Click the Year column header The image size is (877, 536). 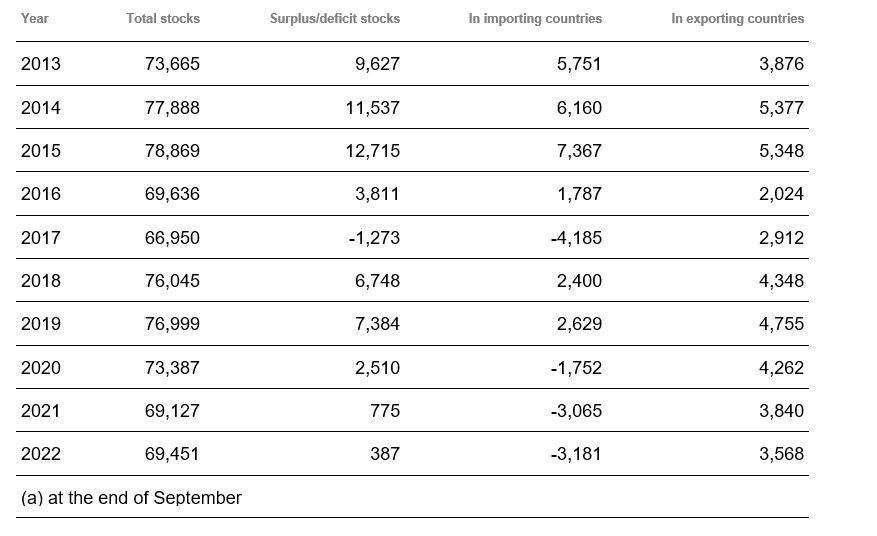coord(35,18)
